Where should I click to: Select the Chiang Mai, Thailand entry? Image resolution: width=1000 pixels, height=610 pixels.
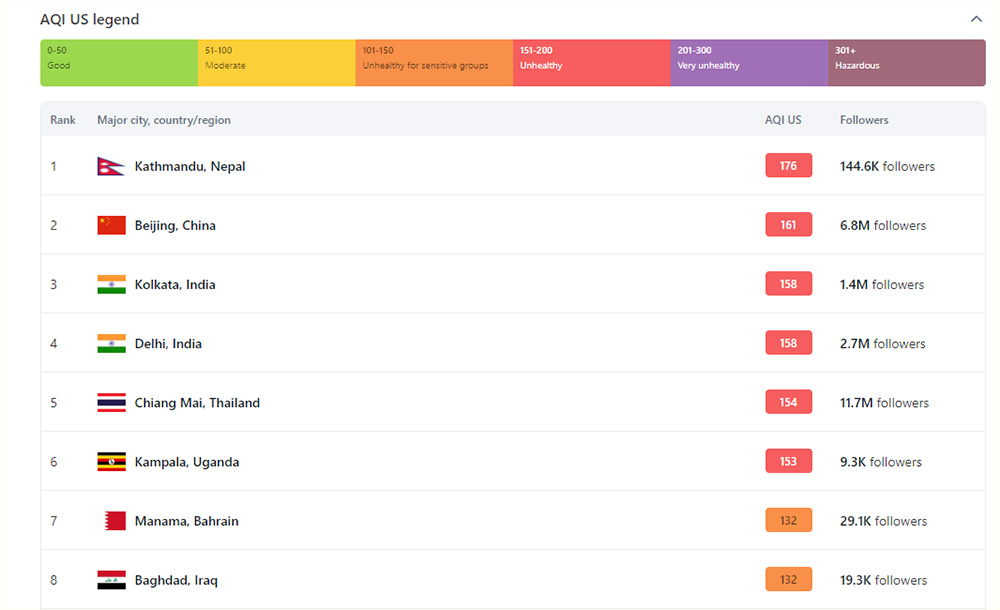(197, 403)
